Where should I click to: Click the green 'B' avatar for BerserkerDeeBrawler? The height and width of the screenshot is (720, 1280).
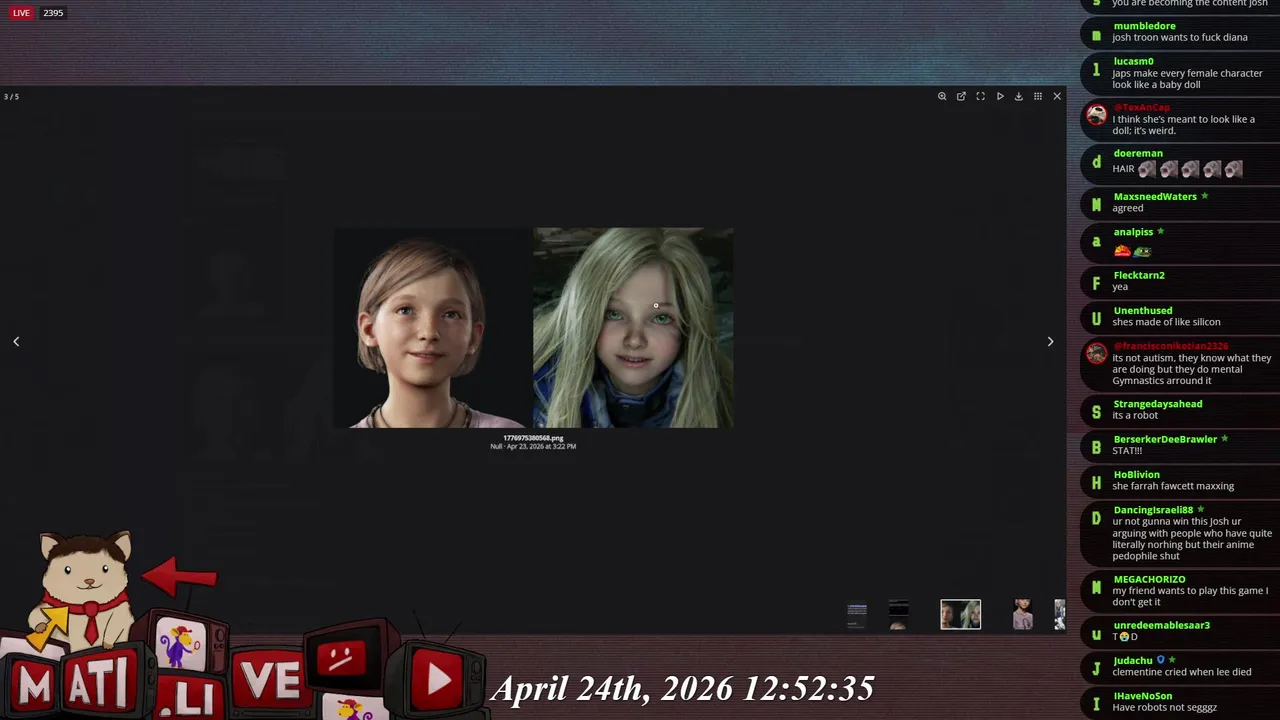tap(1096, 447)
